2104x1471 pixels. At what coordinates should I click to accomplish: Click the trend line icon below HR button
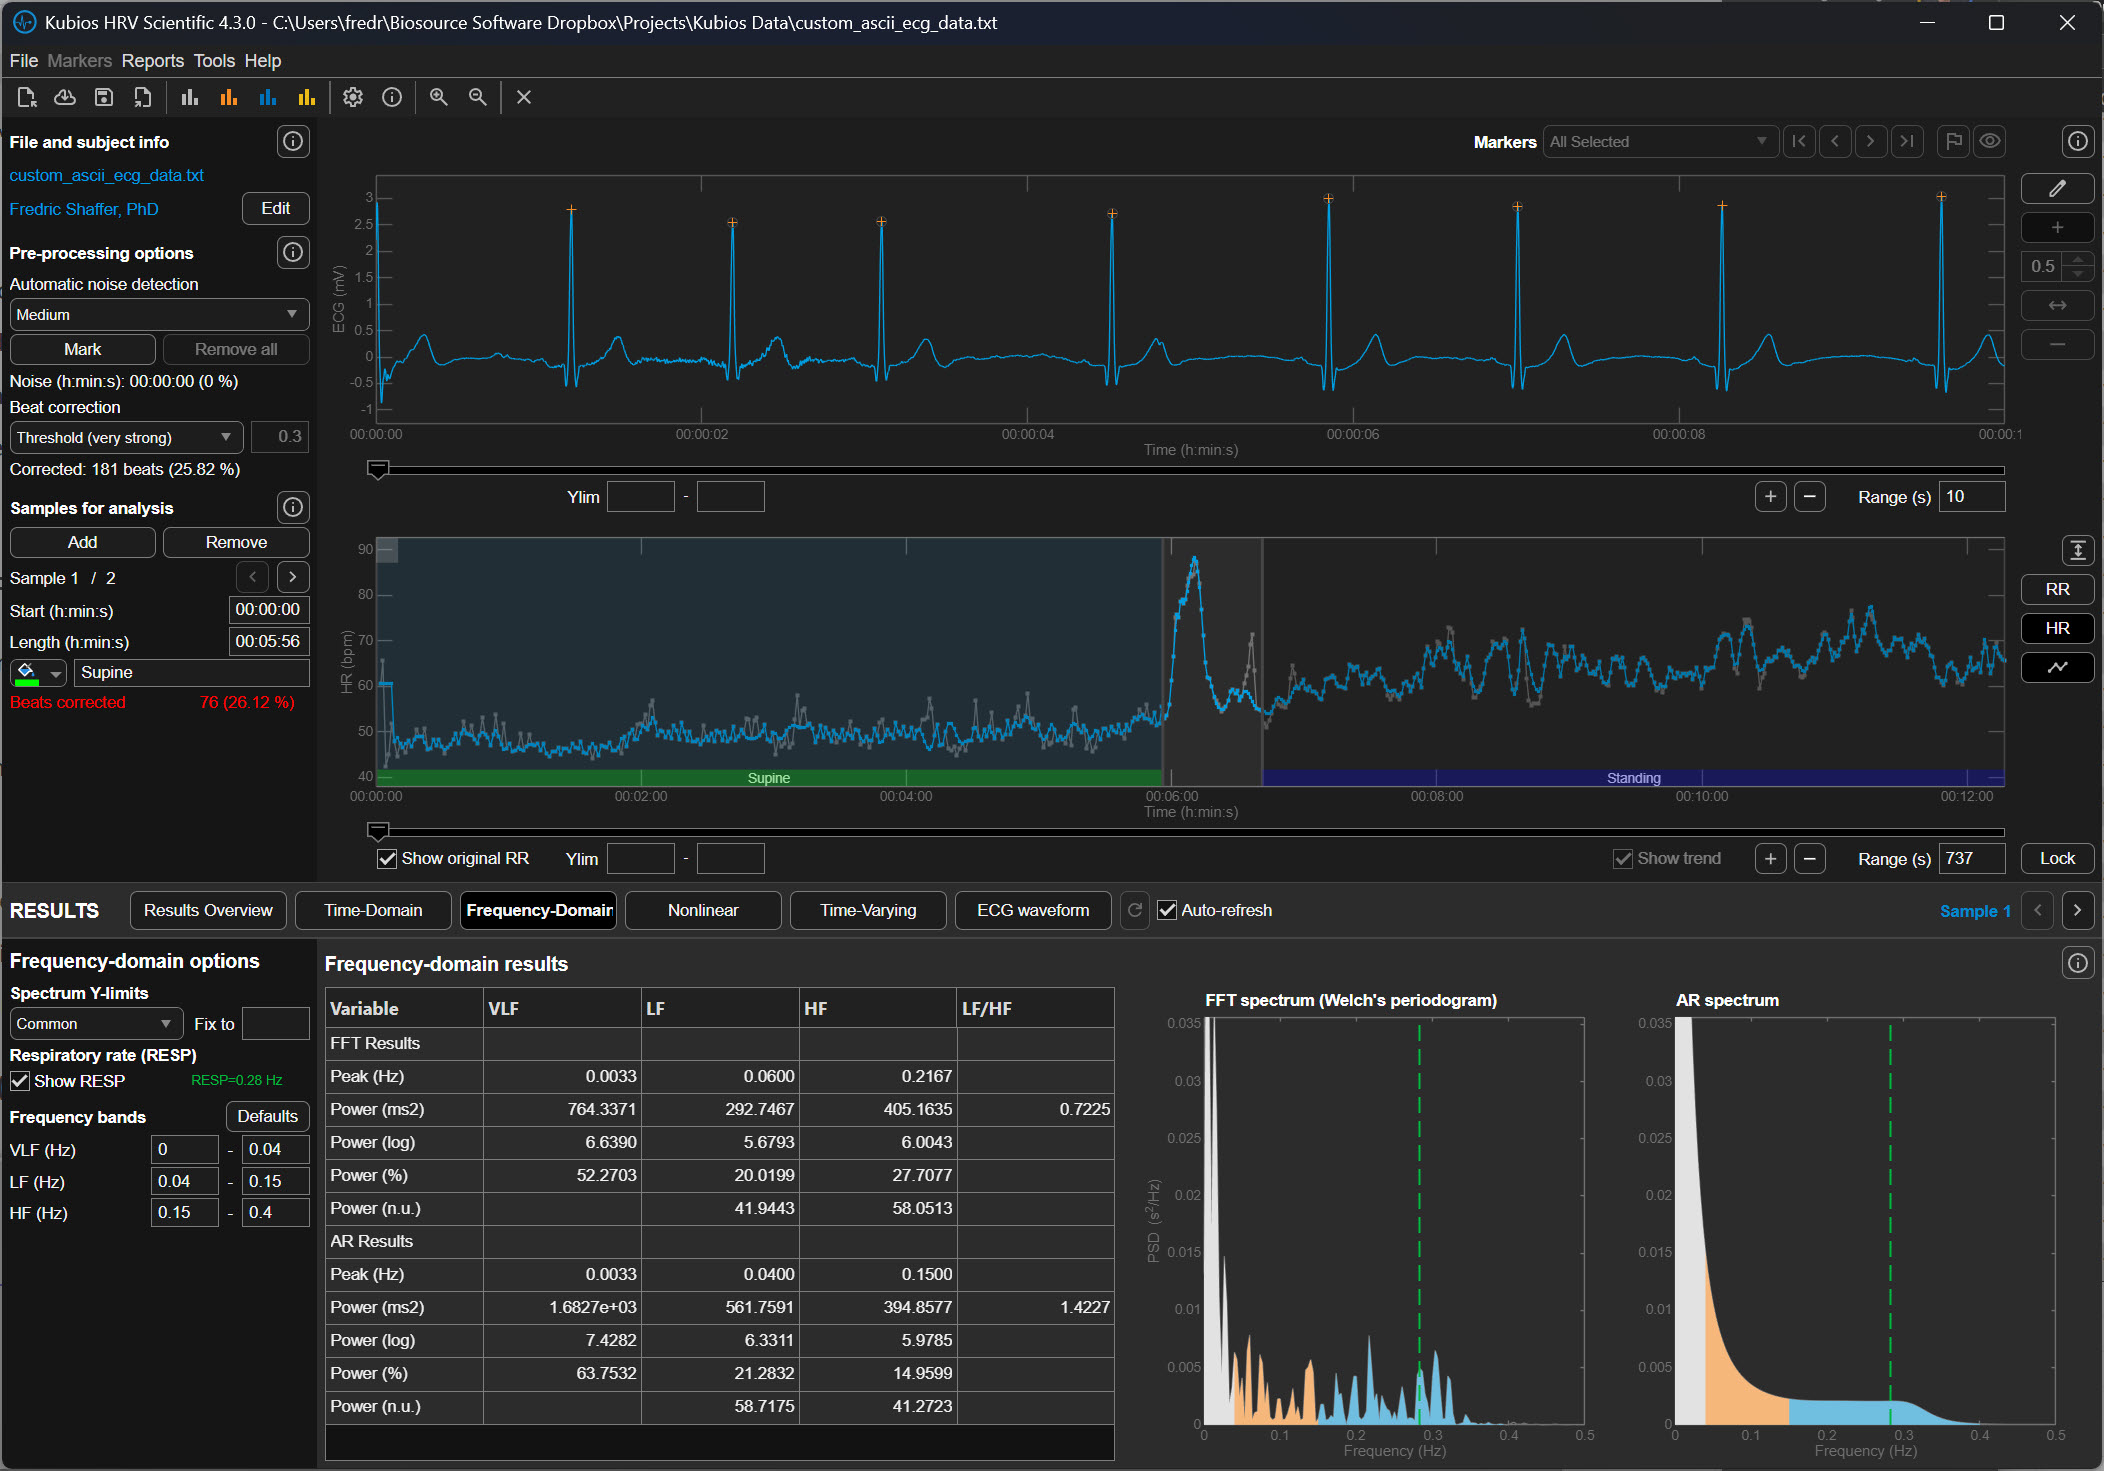[x=2056, y=667]
